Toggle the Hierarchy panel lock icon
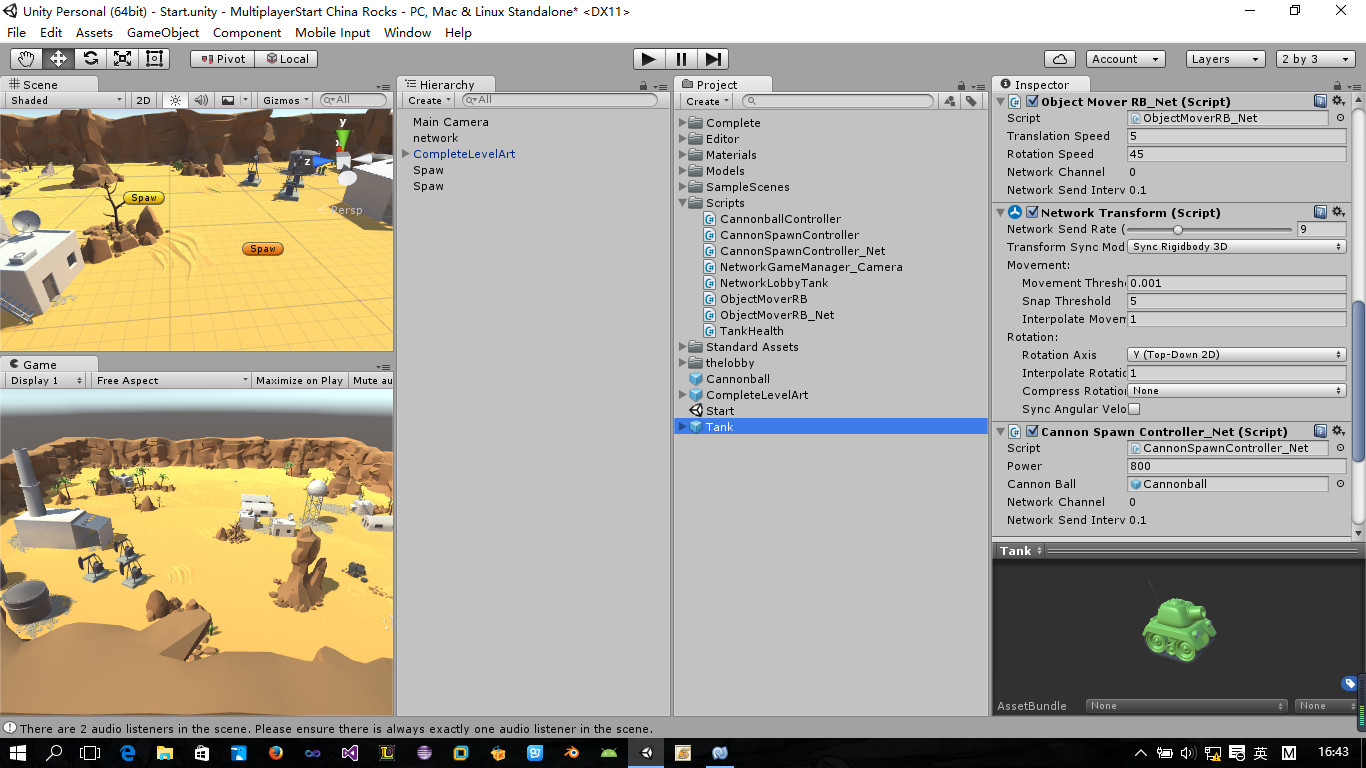Image resolution: width=1366 pixels, height=768 pixels. coord(645,85)
